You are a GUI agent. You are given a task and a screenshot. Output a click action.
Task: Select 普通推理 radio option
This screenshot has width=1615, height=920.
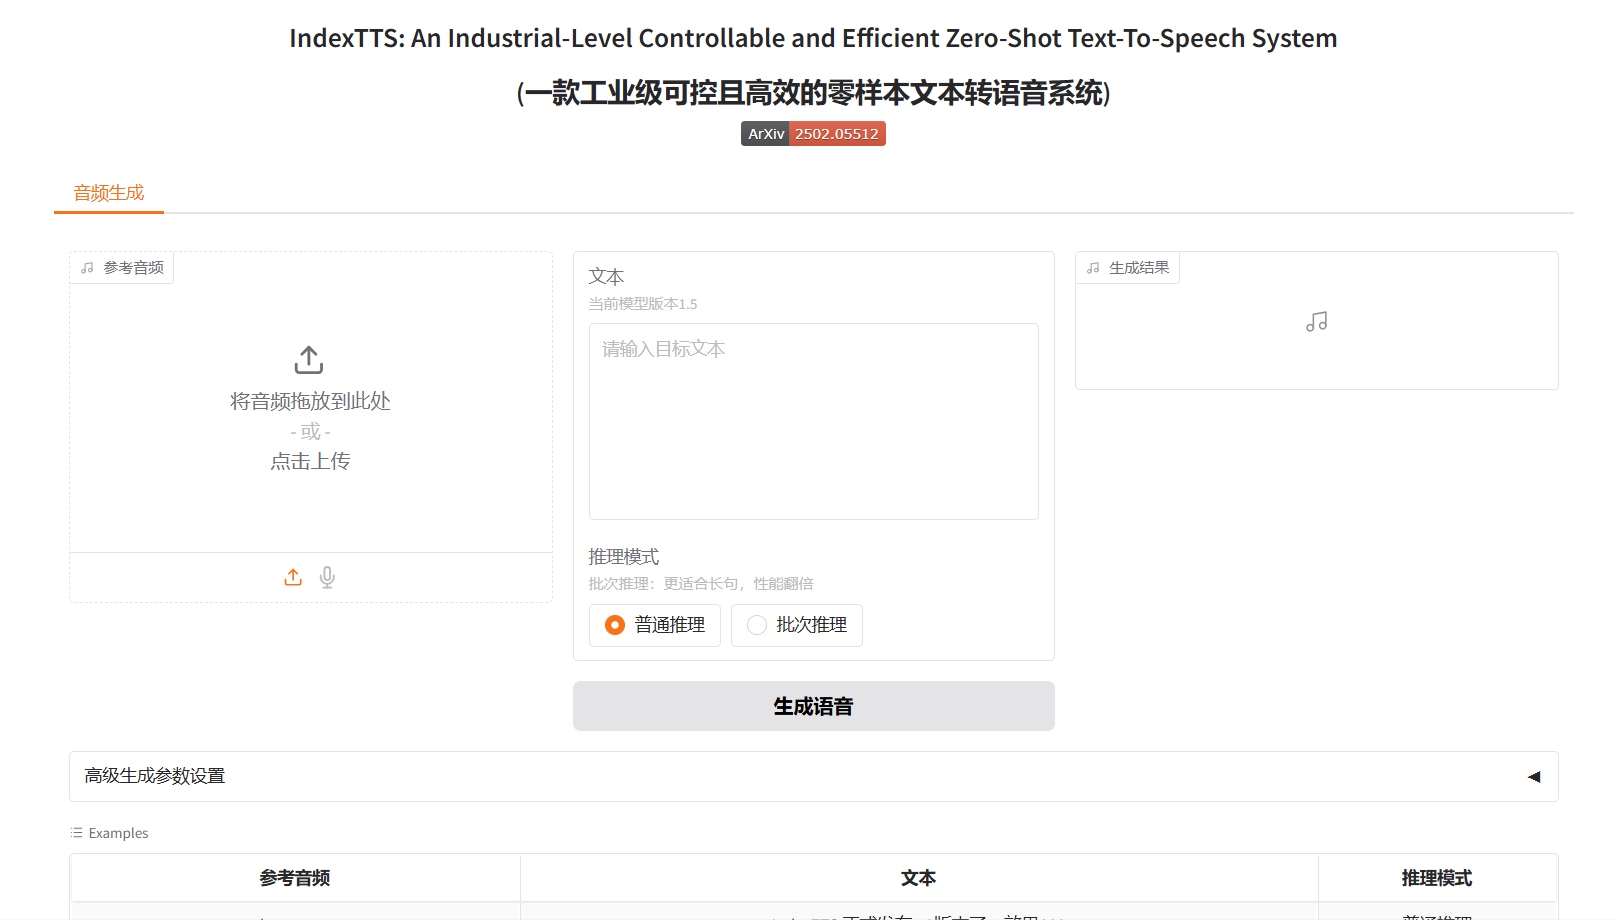point(655,625)
